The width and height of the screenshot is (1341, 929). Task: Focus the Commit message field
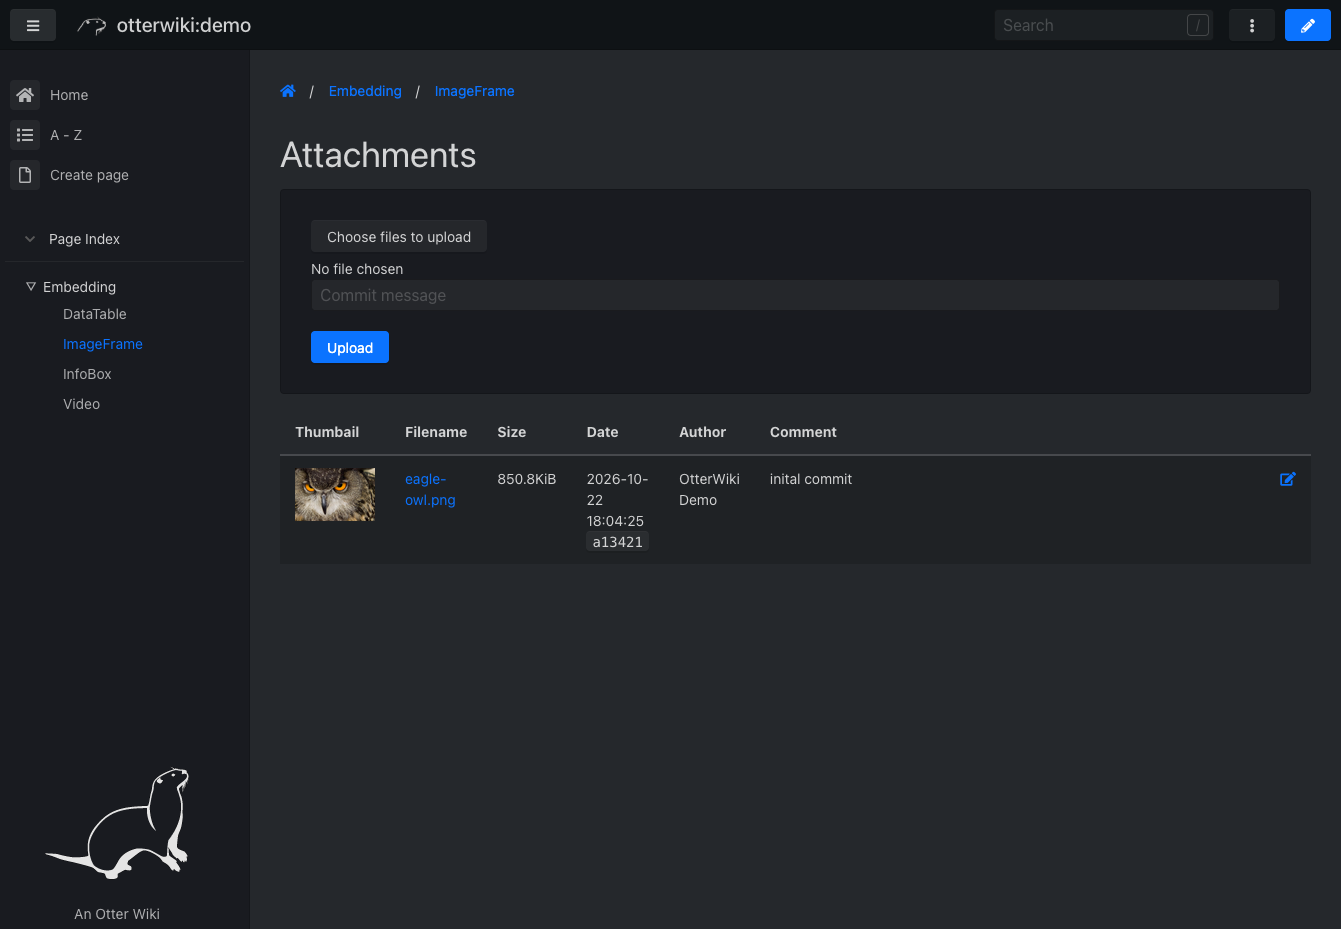[x=795, y=295]
